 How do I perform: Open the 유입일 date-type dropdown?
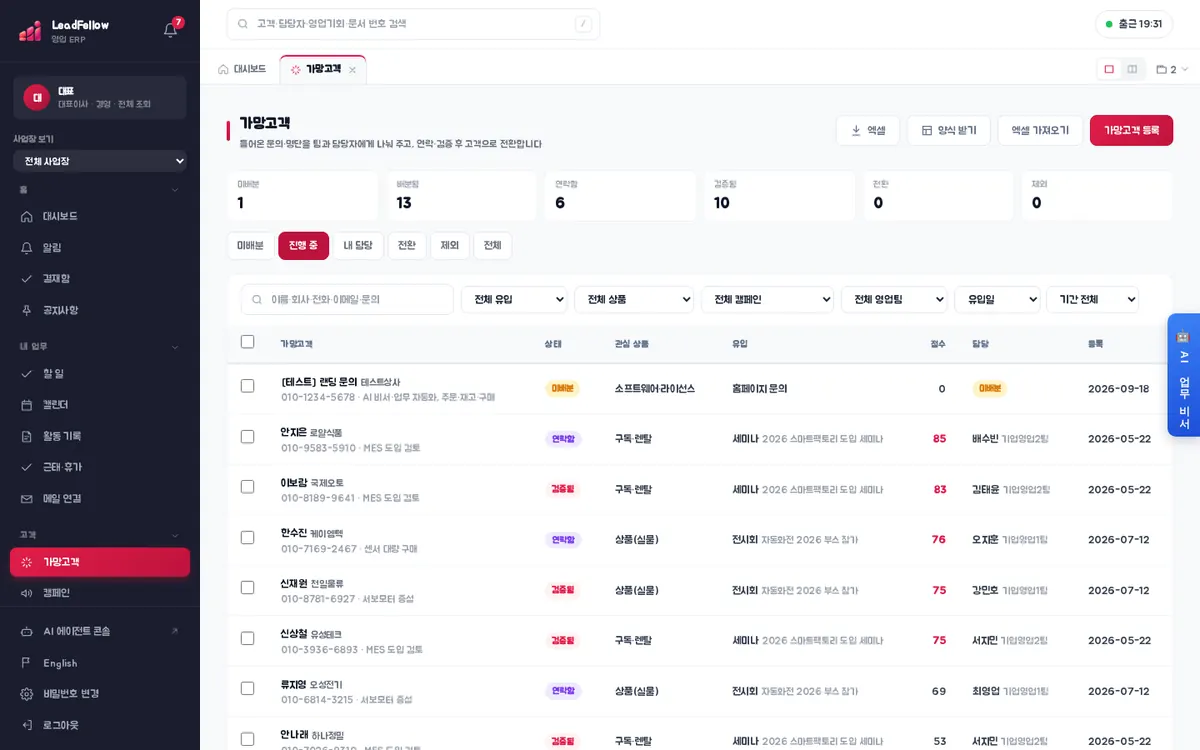point(997,299)
